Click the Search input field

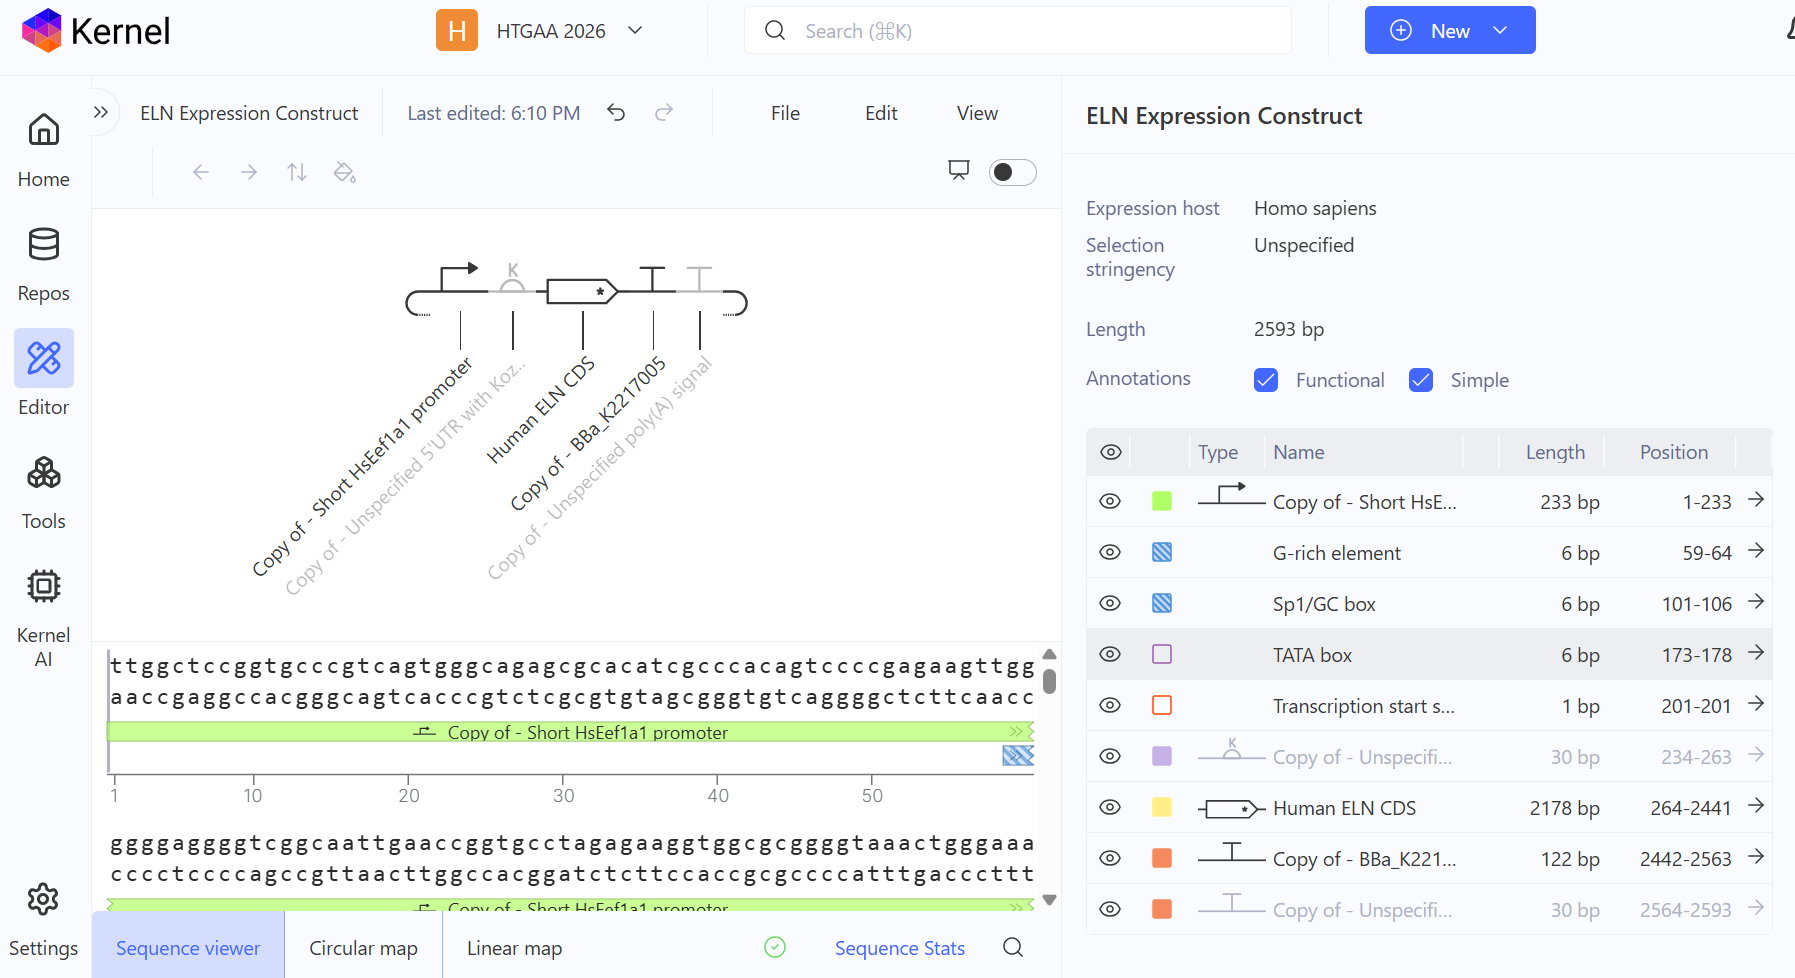(x=1017, y=31)
